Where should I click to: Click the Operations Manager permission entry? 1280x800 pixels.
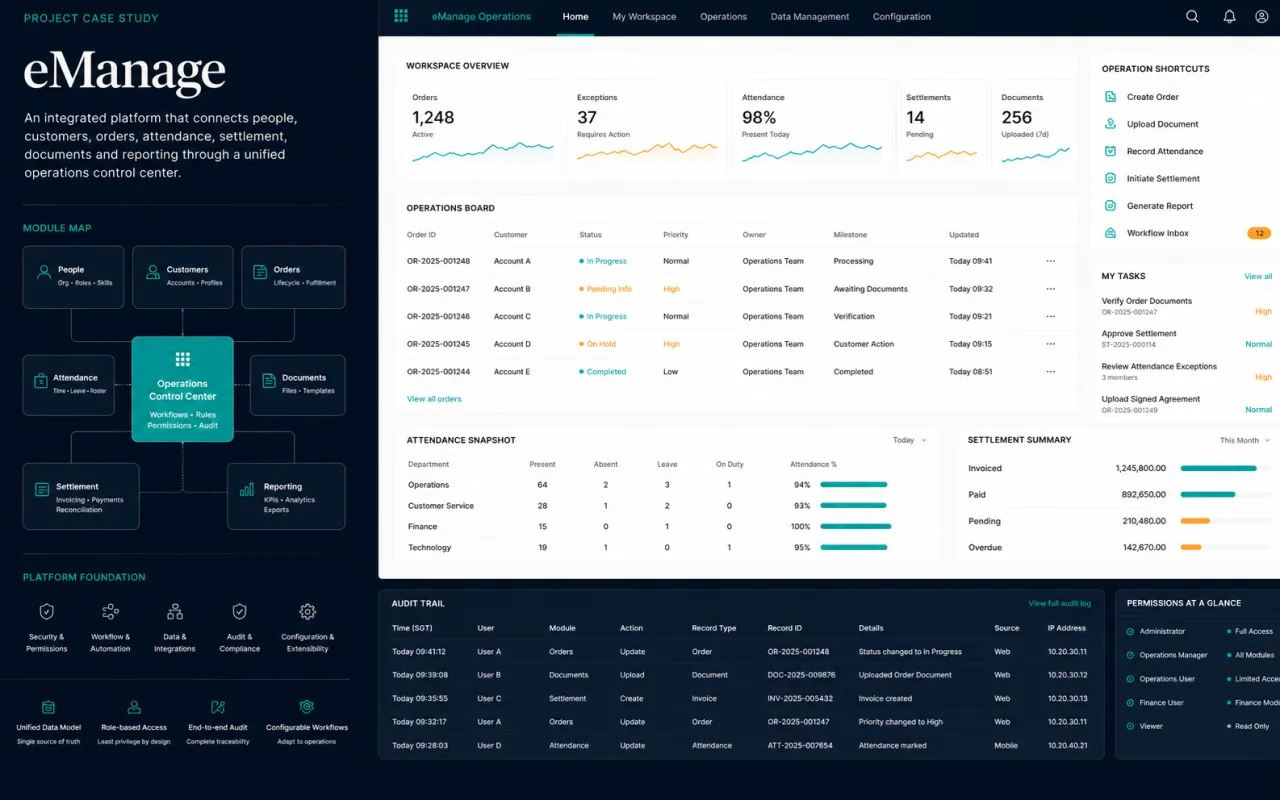tap(1166, 655)
